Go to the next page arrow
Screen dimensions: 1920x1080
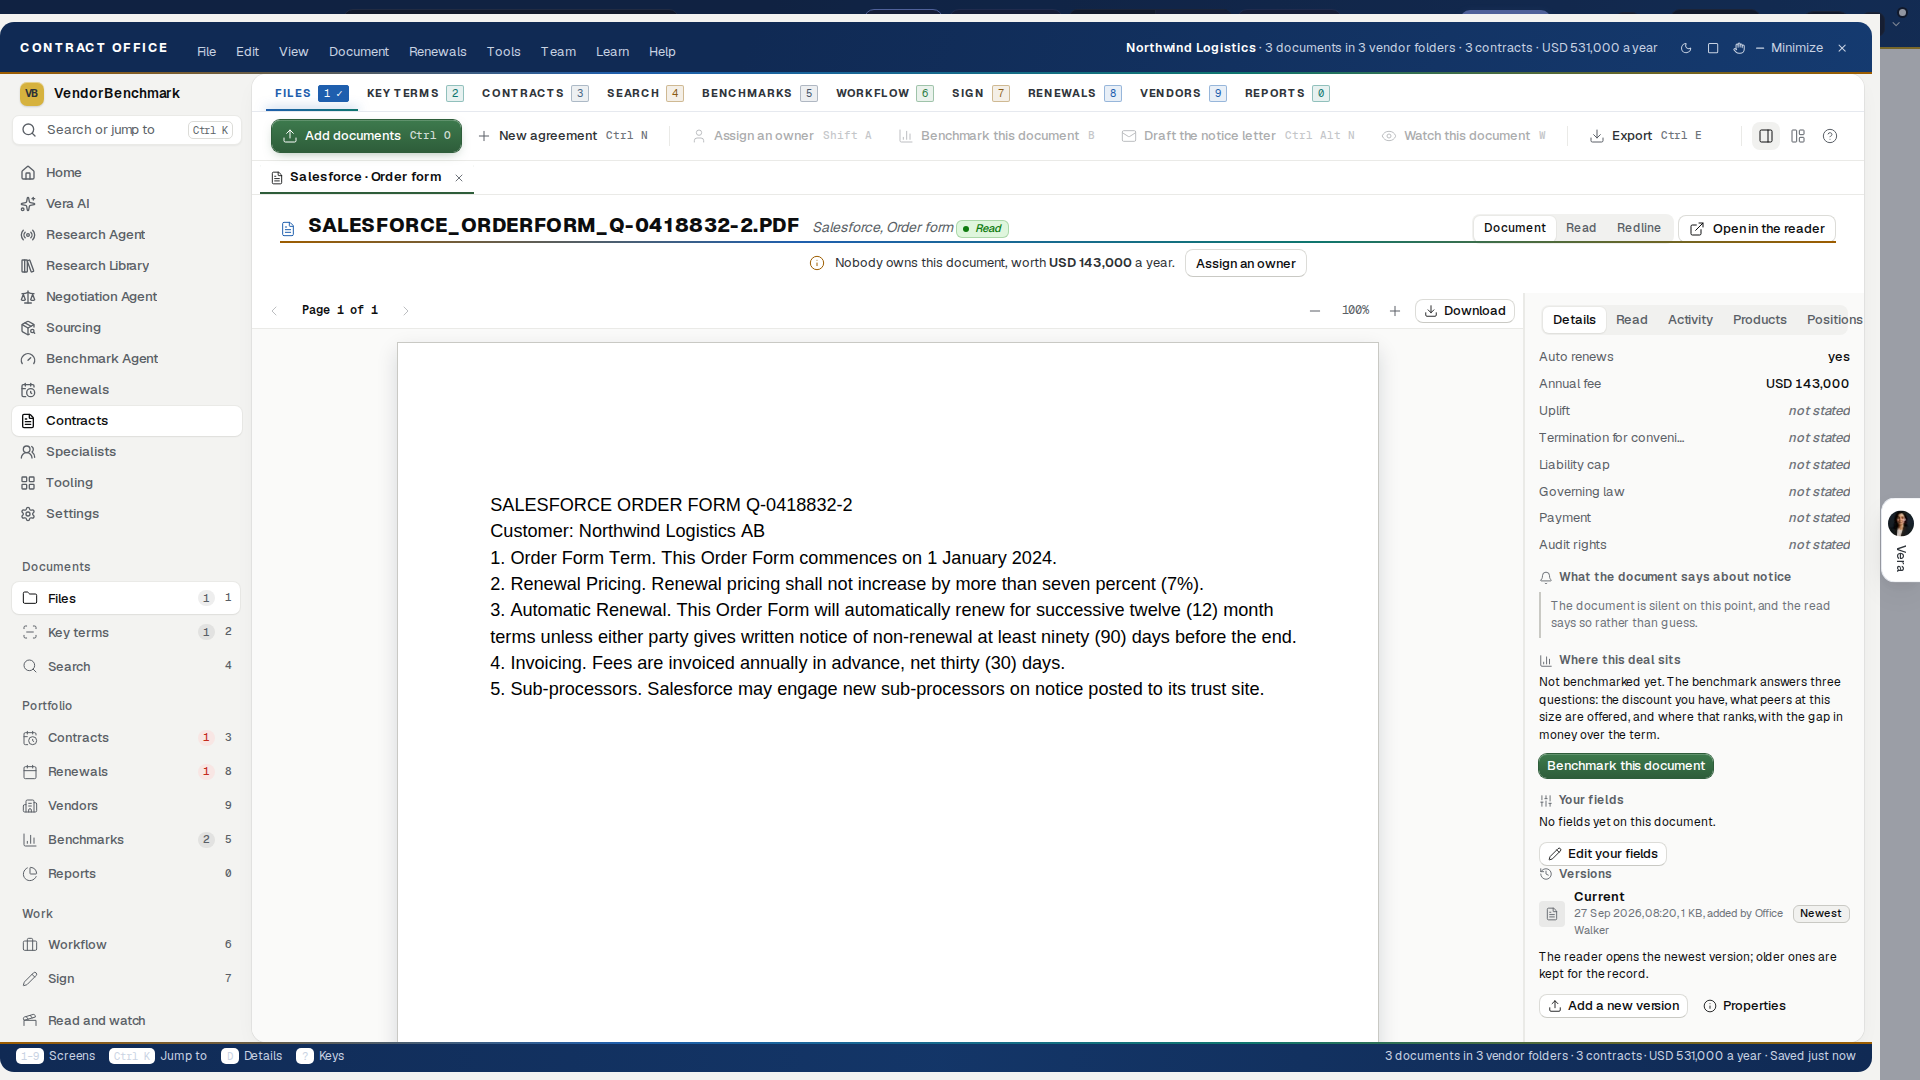[x=405, y=311]
